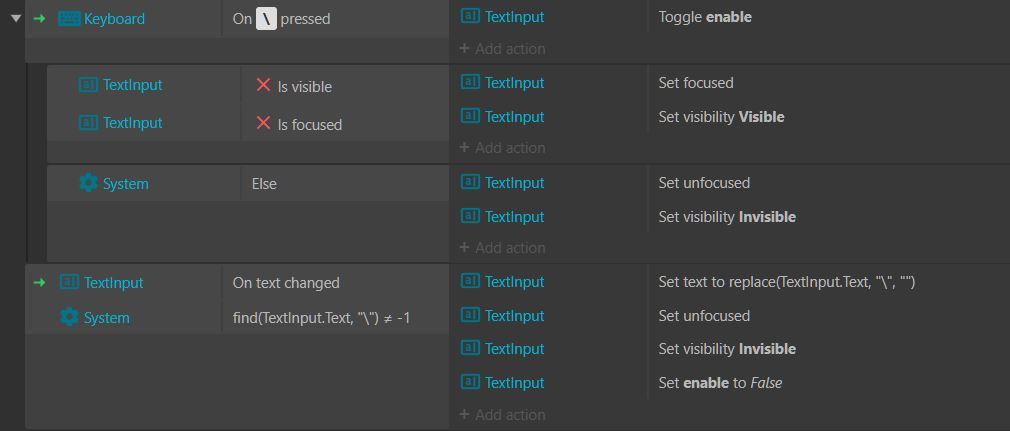Click the TextInput icon beside On text changed
The image size is (1010, 431).
(69, 282)
